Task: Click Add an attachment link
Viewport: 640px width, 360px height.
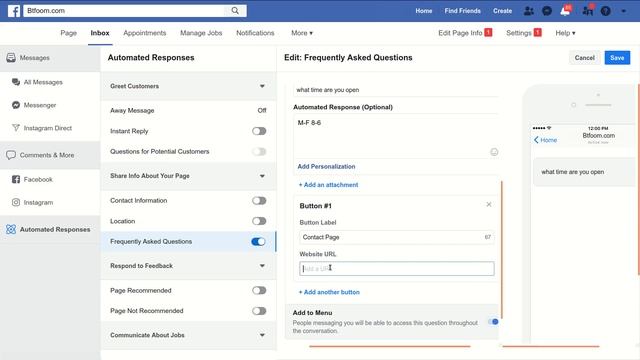Action: tap(329, 185)
